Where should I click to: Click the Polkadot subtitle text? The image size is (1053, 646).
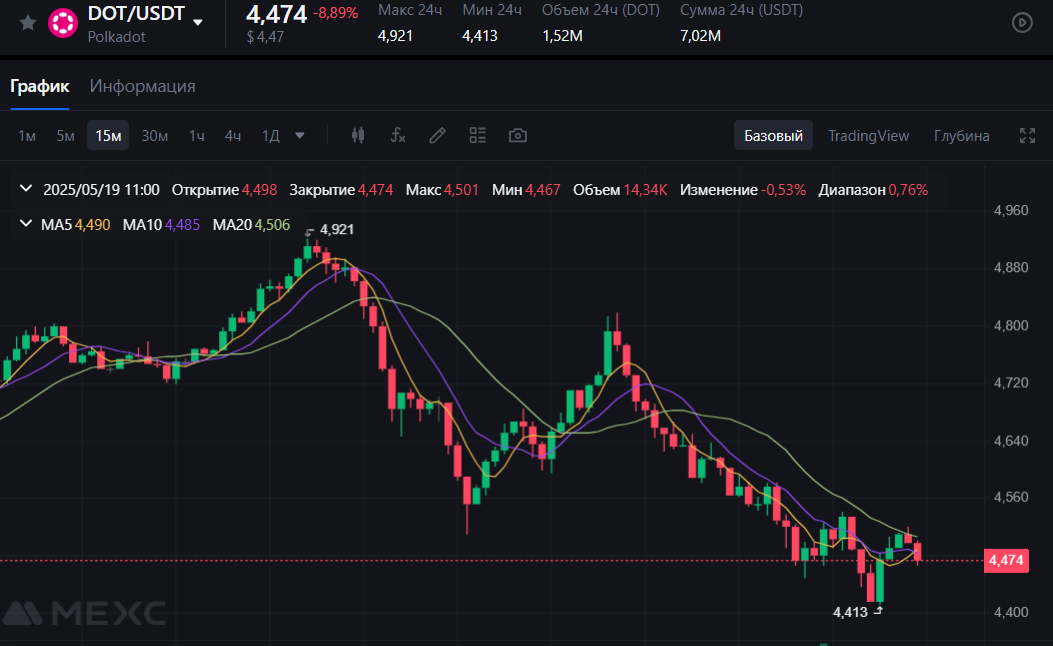(116, 37)
